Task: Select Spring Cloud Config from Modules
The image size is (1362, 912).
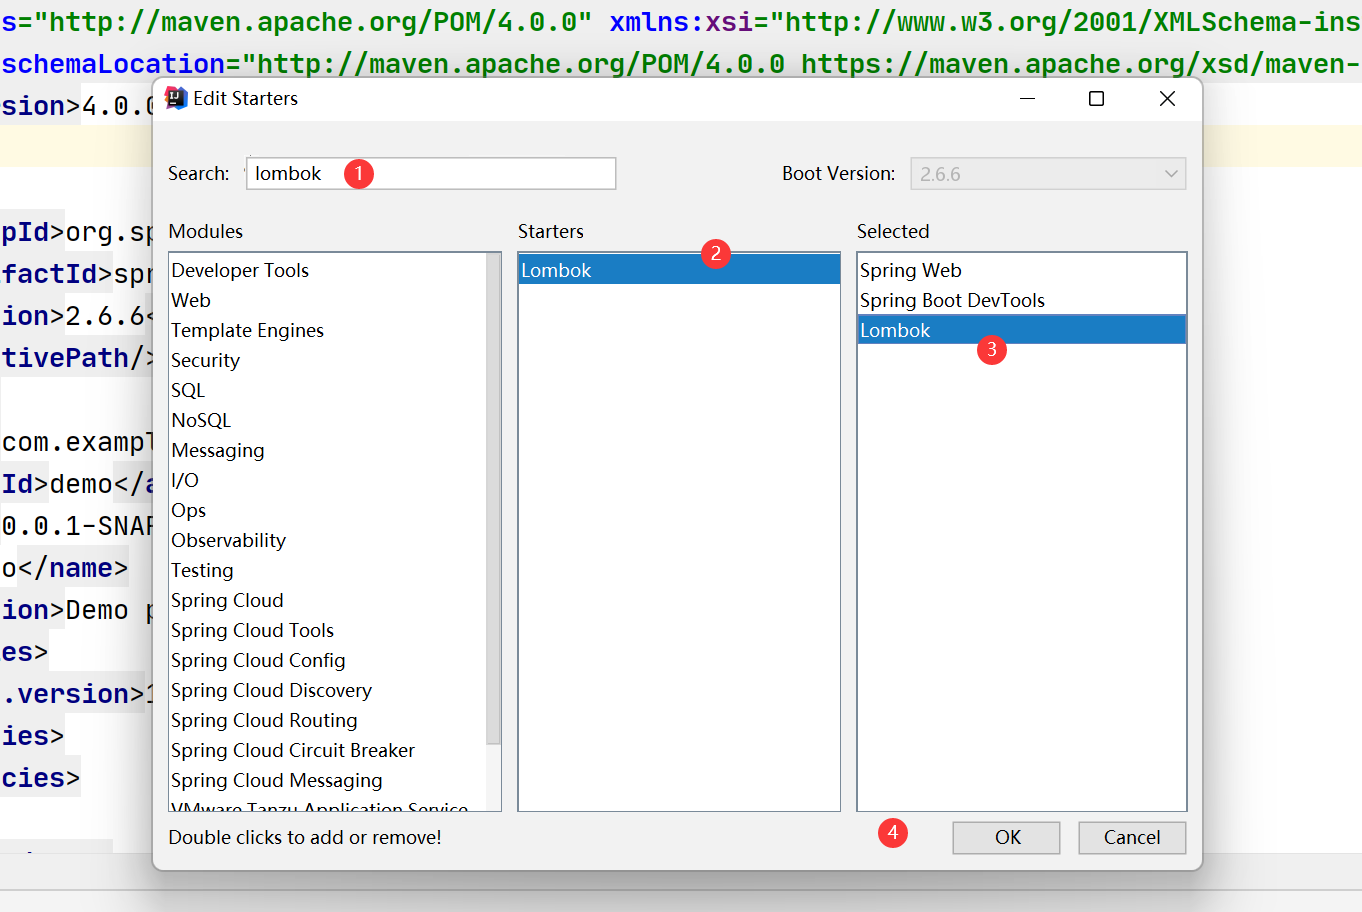Action: (x=258, y=660)
